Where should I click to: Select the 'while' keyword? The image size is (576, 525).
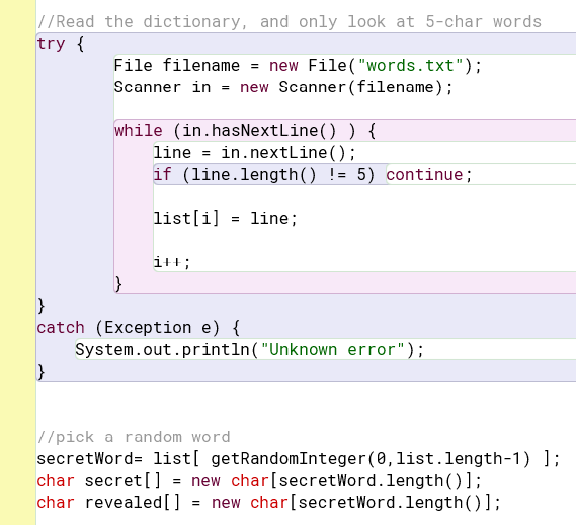point(138,131)
